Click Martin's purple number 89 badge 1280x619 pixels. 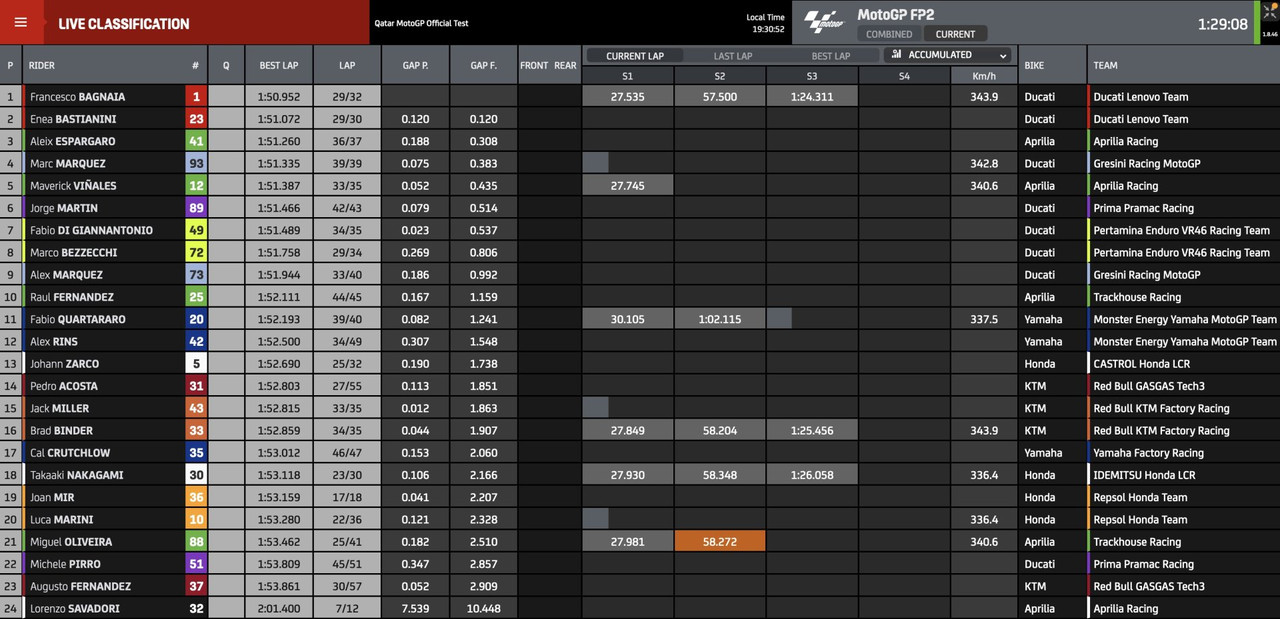point(196,208)
